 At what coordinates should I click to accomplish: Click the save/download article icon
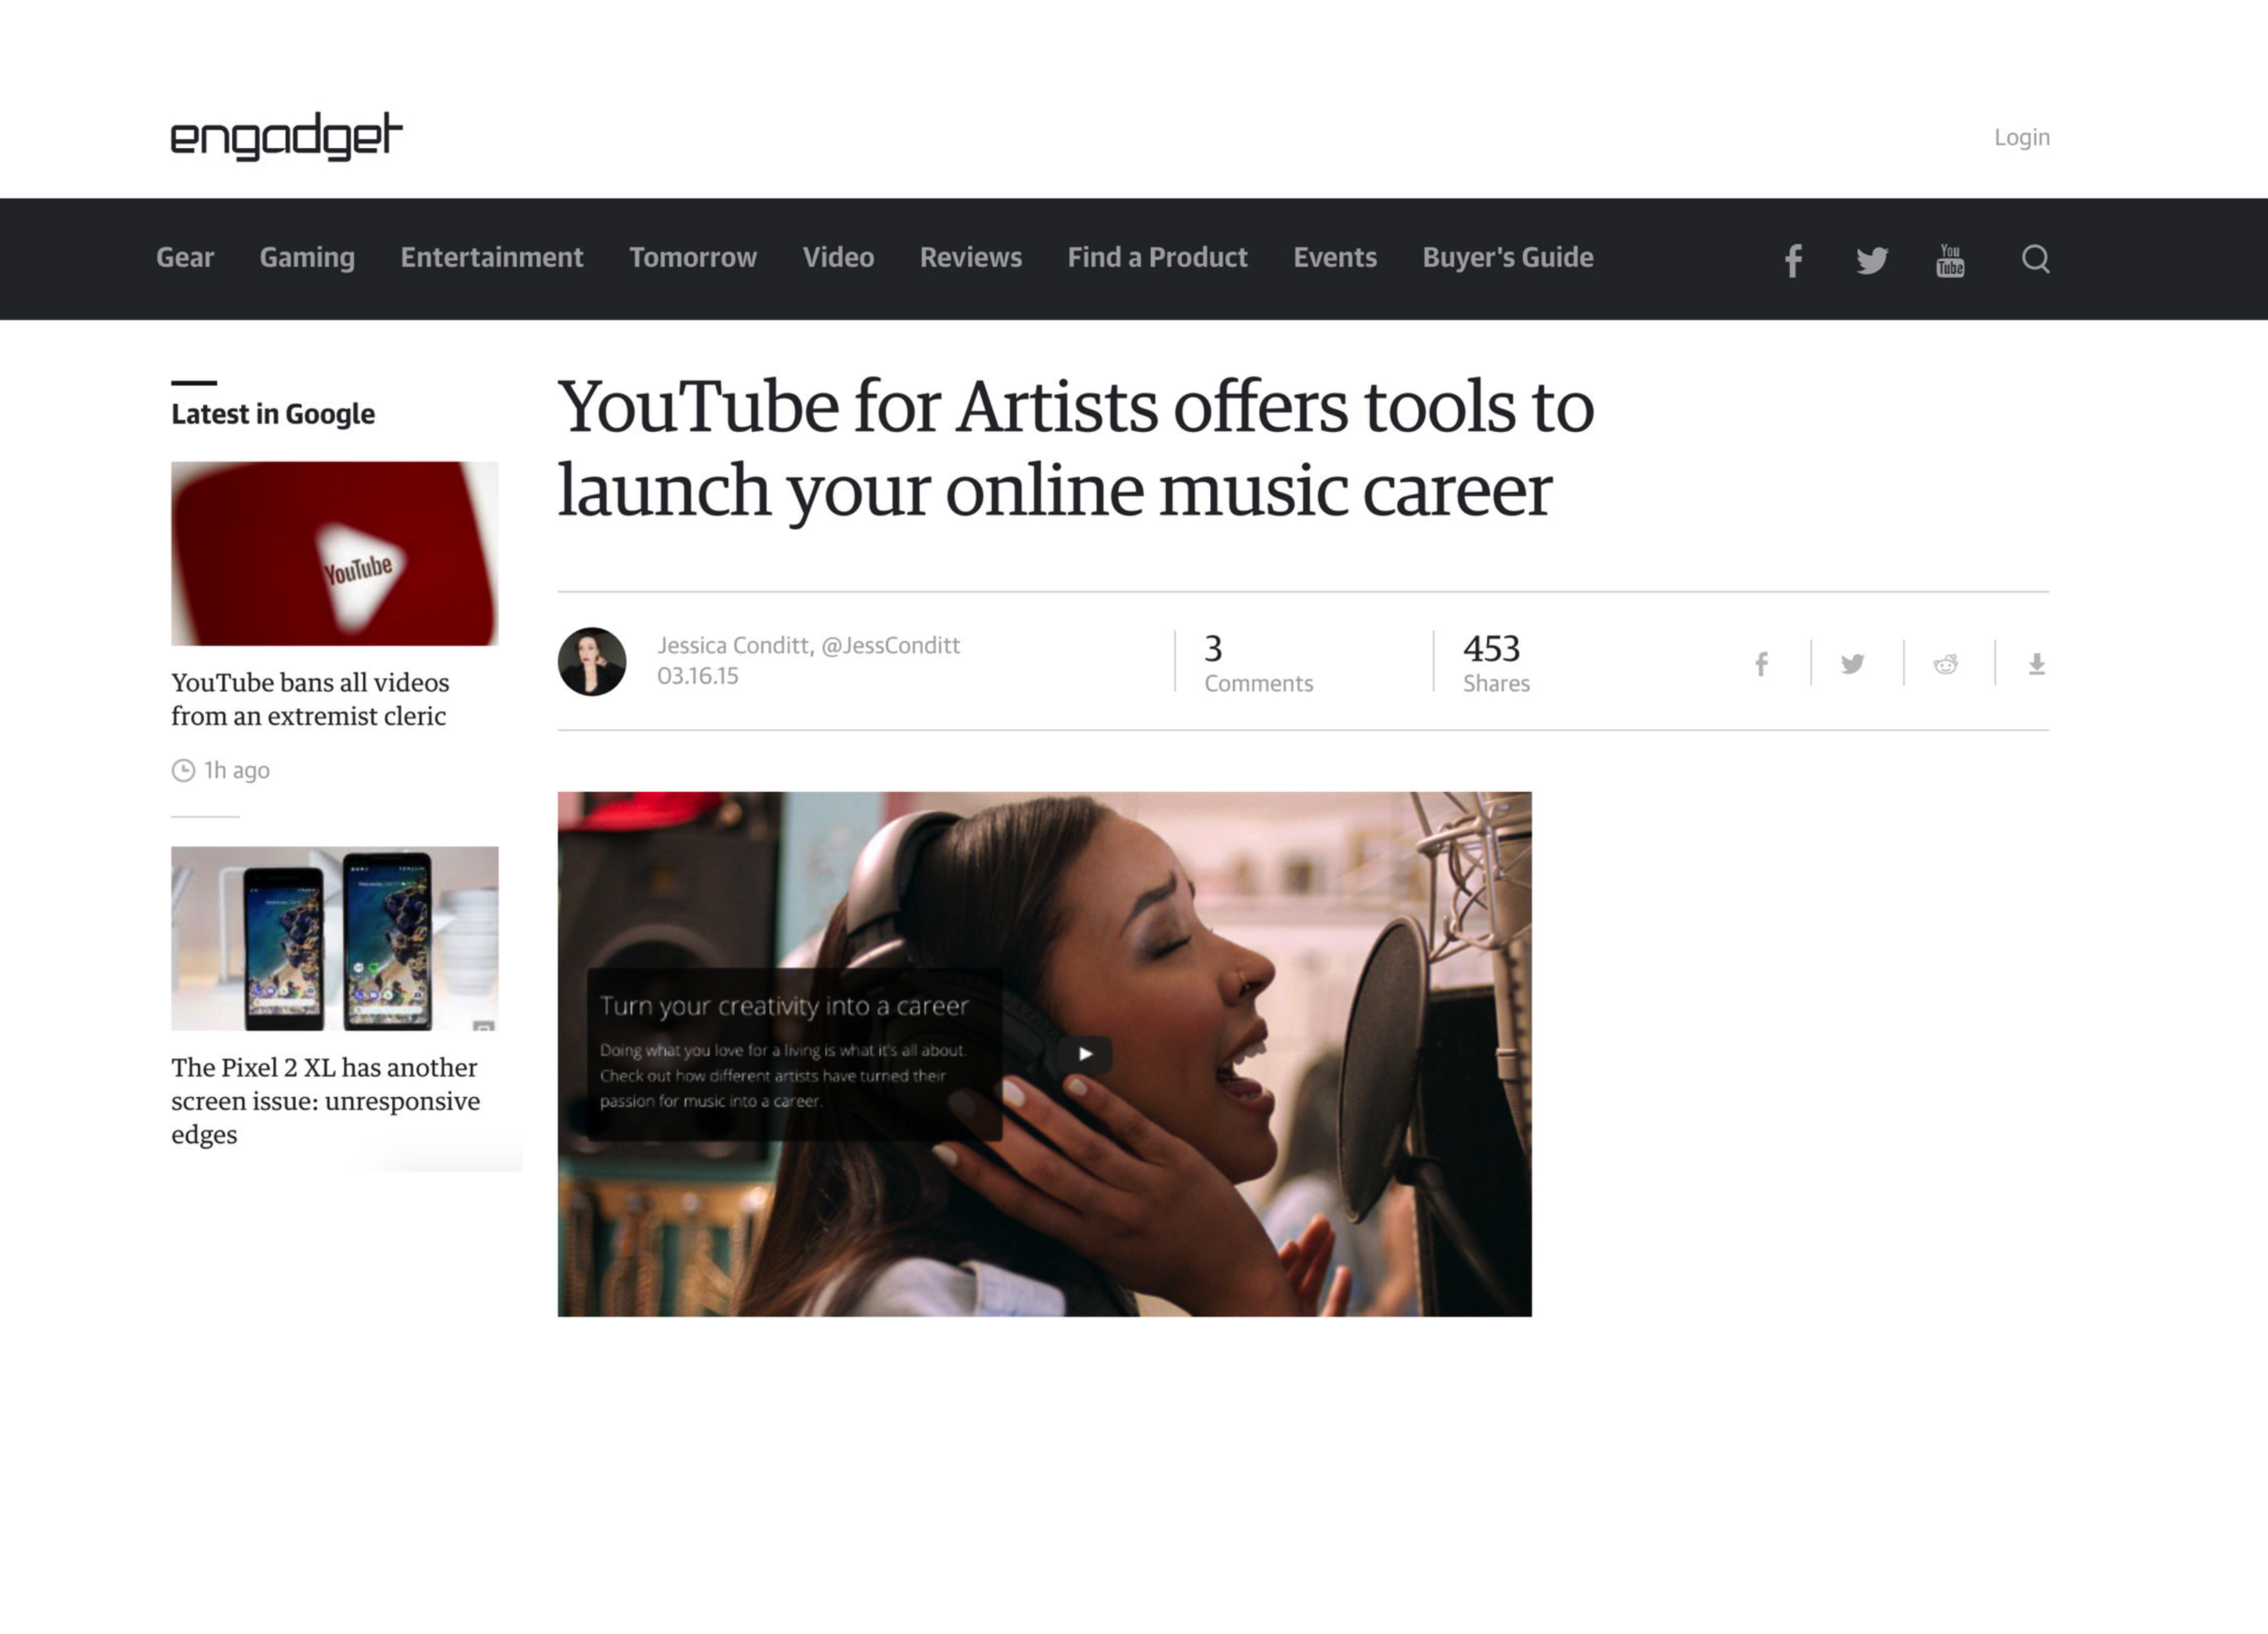pos(2036,664)
